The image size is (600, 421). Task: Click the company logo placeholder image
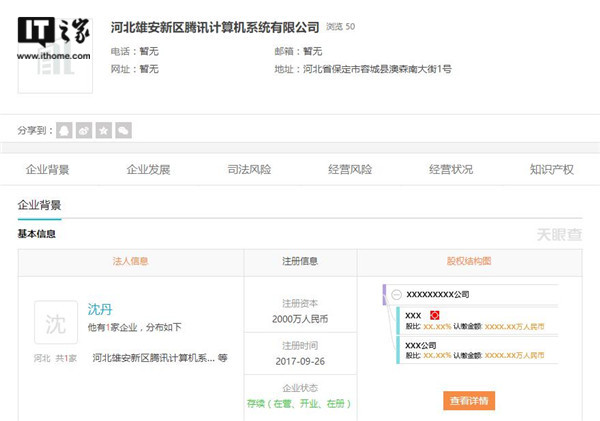[x=55, y=55]
